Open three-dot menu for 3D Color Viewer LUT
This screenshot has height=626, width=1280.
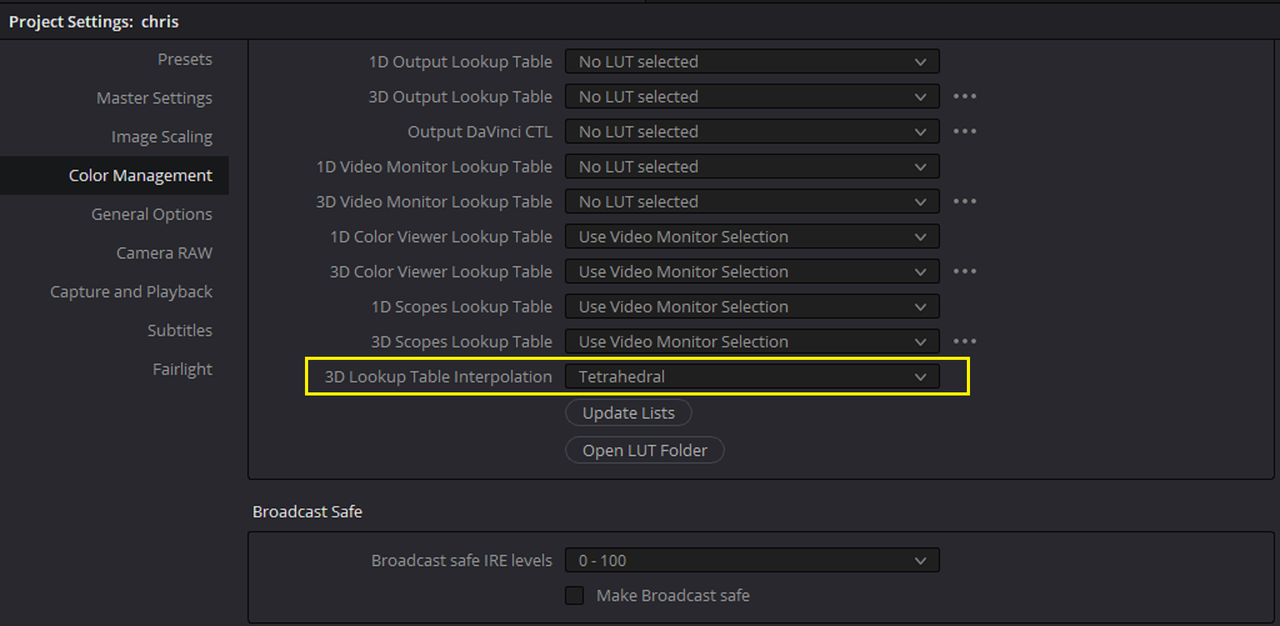(964, 272)
